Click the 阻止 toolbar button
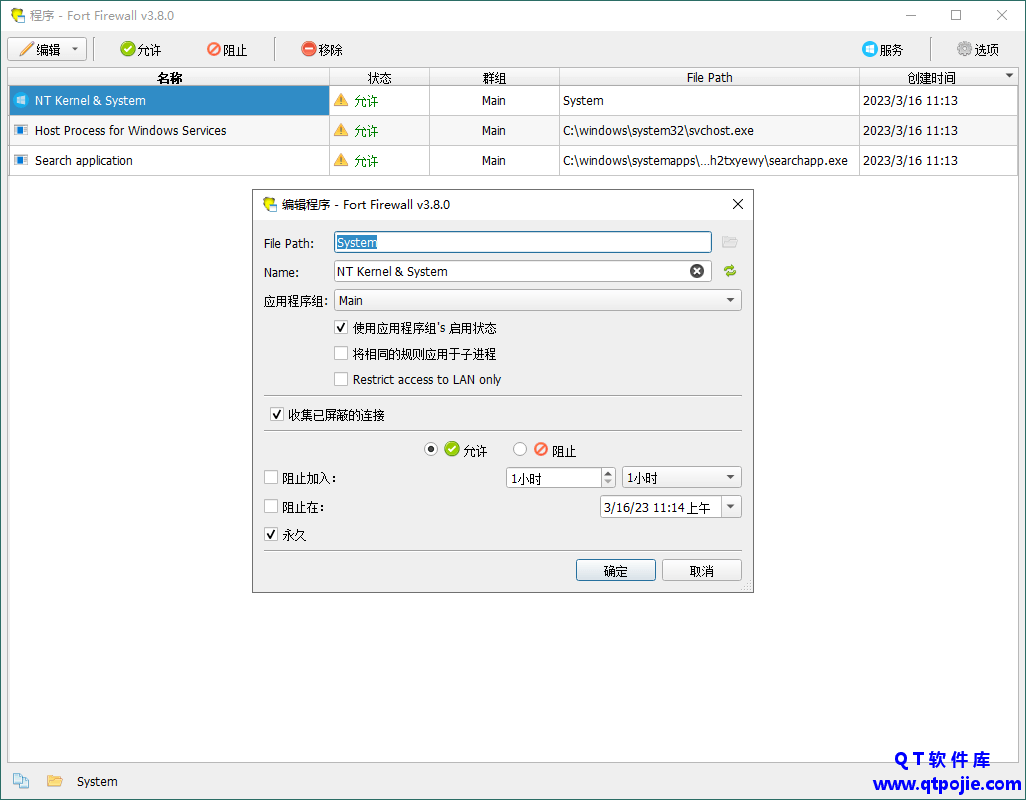 pyautogui.click(x=227, y=50)
